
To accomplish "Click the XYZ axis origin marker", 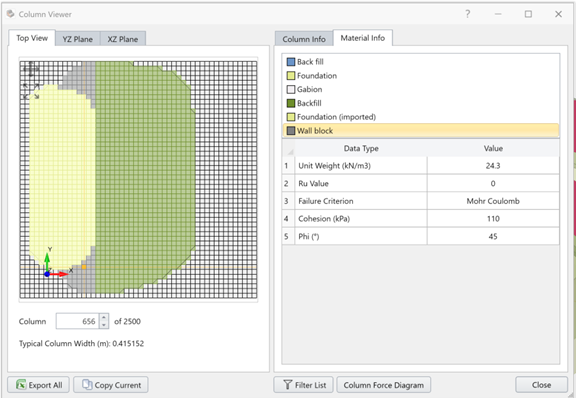I will point(47,274).
